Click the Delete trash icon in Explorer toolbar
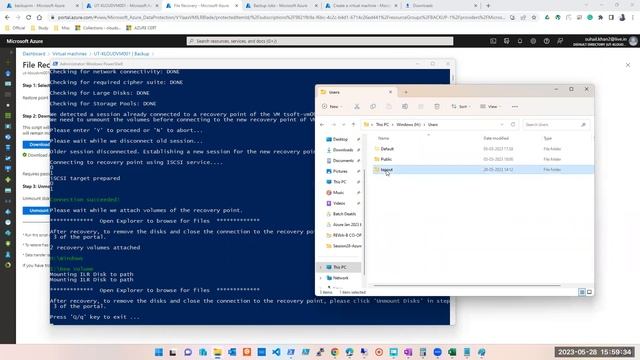Viewport: 640px width, 360px height. point(437,107)
